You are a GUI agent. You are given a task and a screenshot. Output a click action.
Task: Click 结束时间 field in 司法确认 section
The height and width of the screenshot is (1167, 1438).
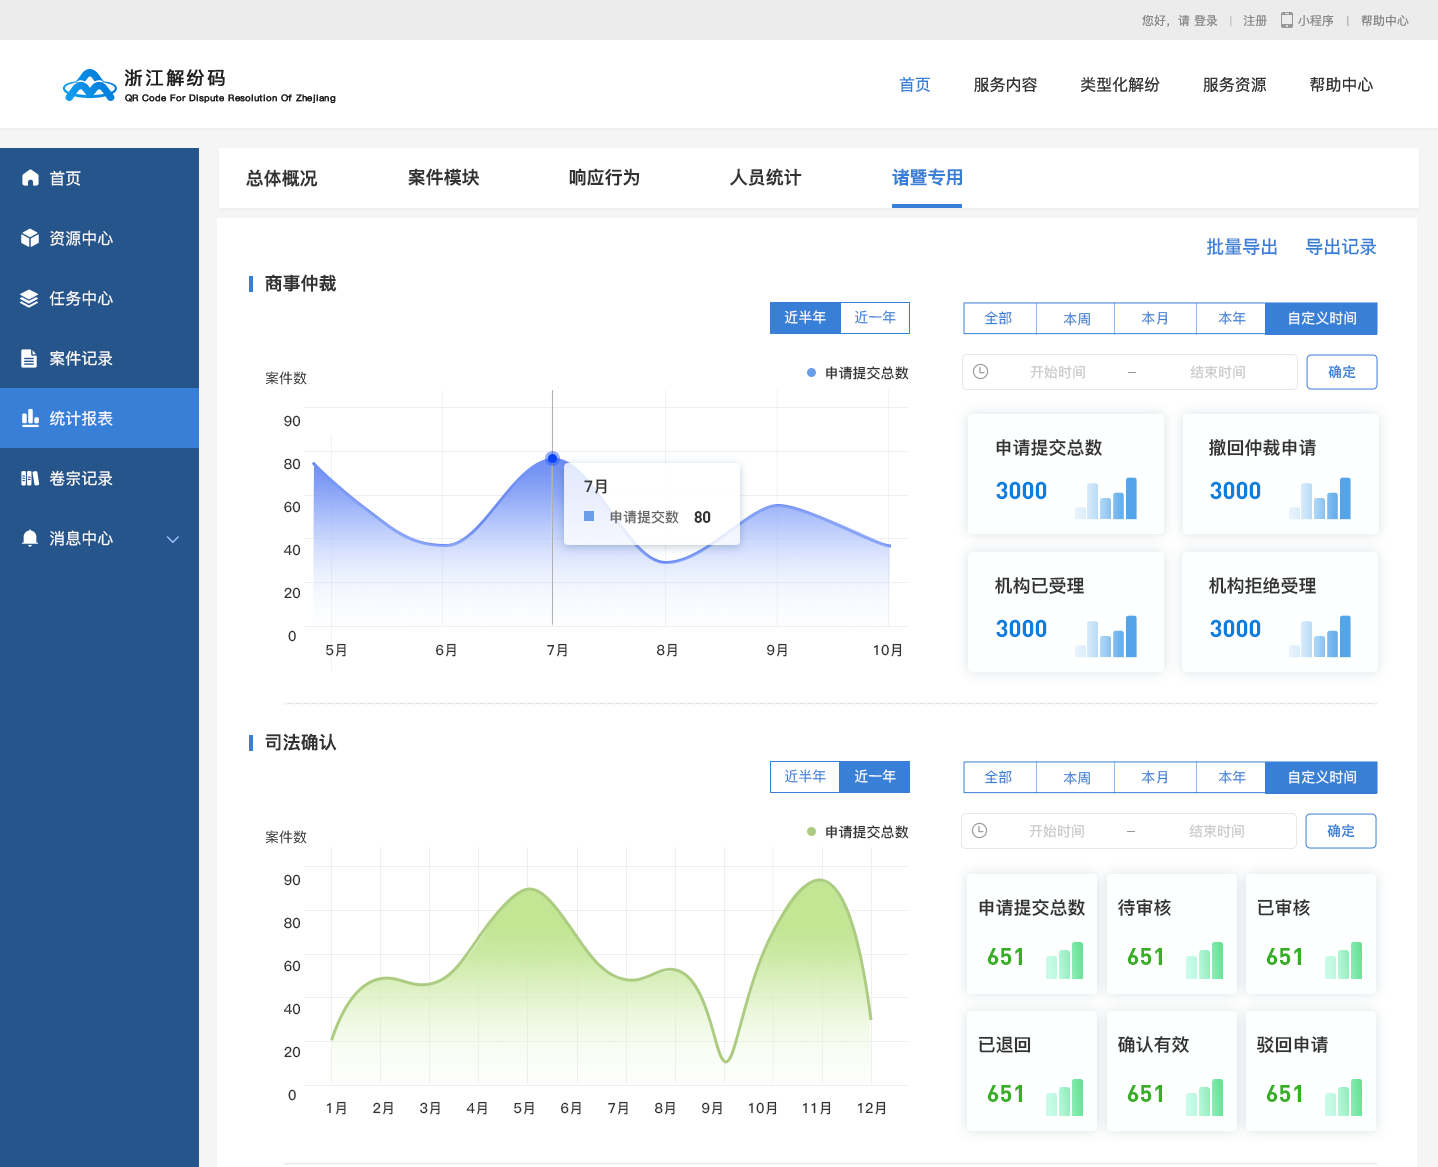(1217, 831)
